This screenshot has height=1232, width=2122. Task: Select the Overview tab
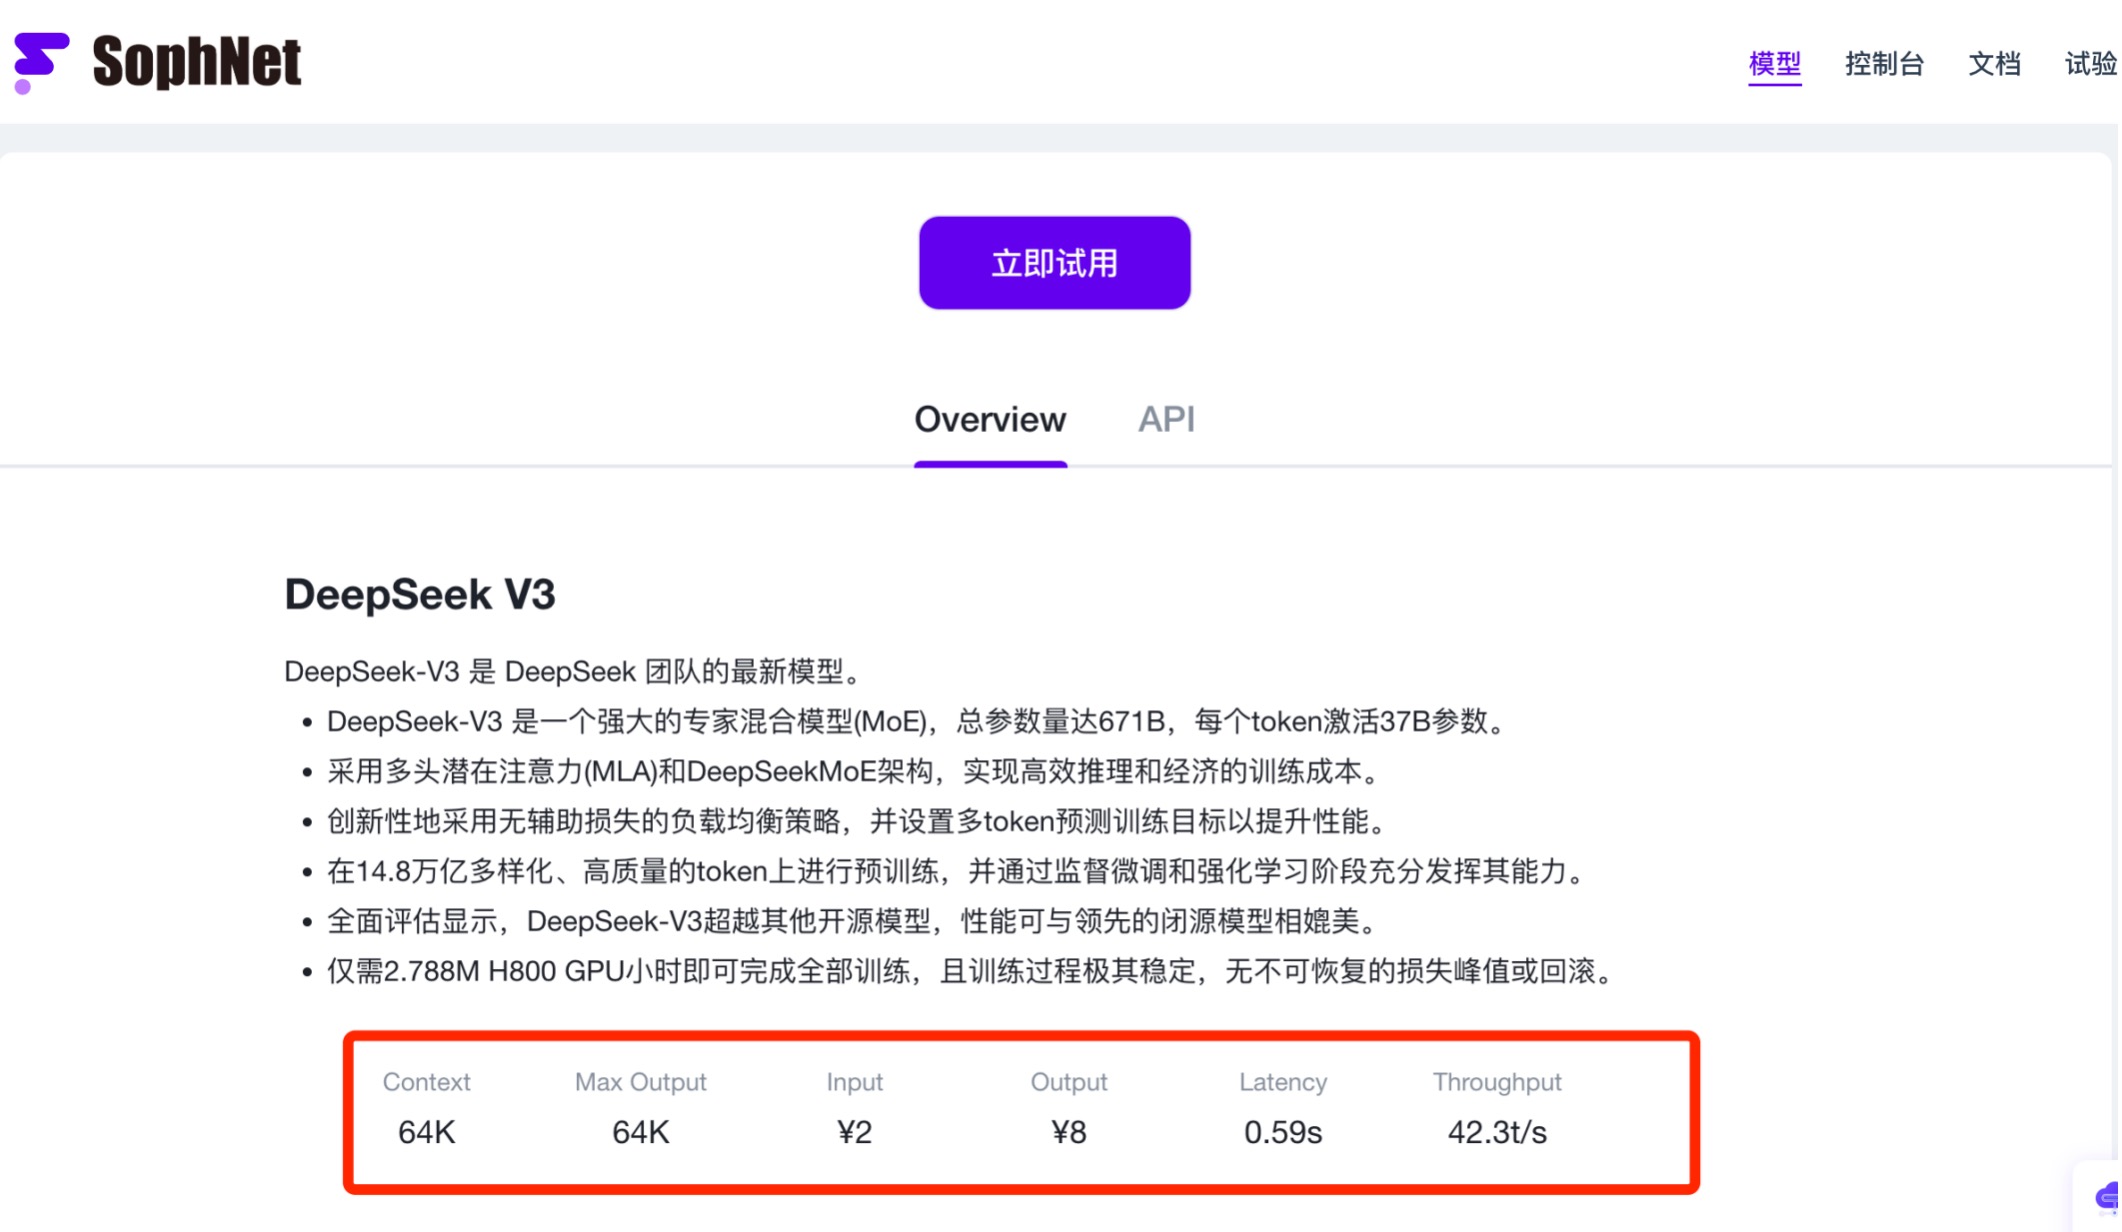990,419
